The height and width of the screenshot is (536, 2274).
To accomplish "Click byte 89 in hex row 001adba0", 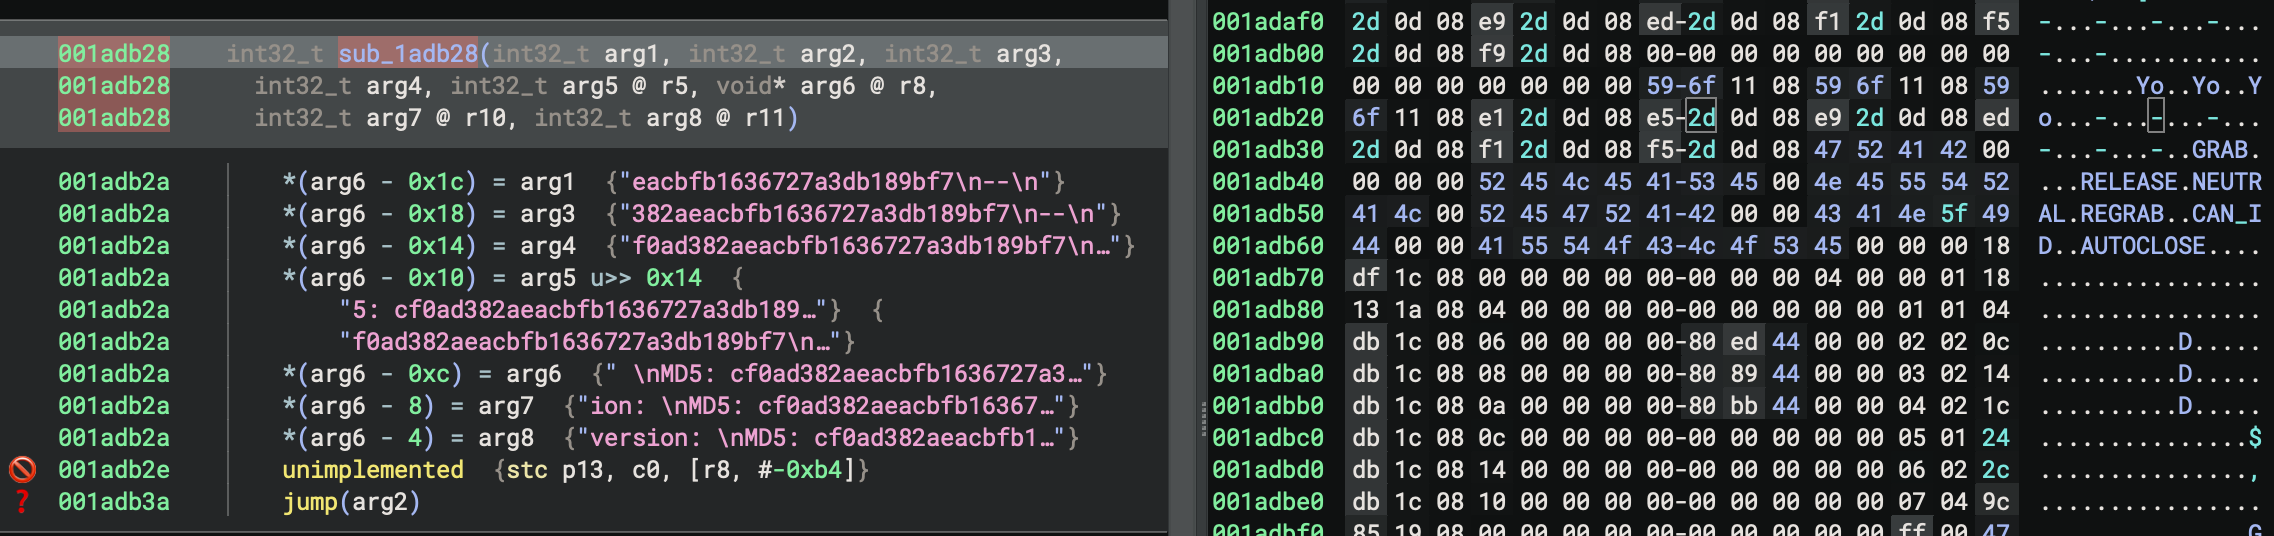I will tap(1744, 373).
